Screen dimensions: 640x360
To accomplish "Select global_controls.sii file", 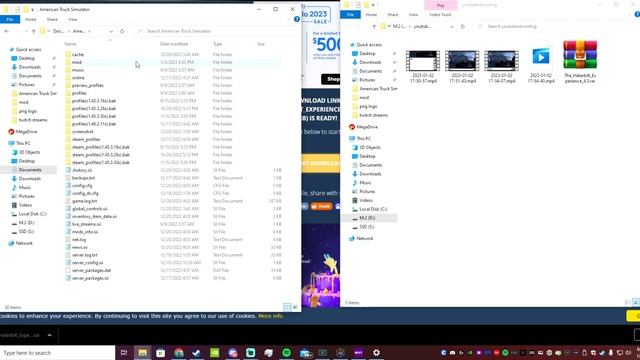I will pyautogui.click(x=89, y=209).
